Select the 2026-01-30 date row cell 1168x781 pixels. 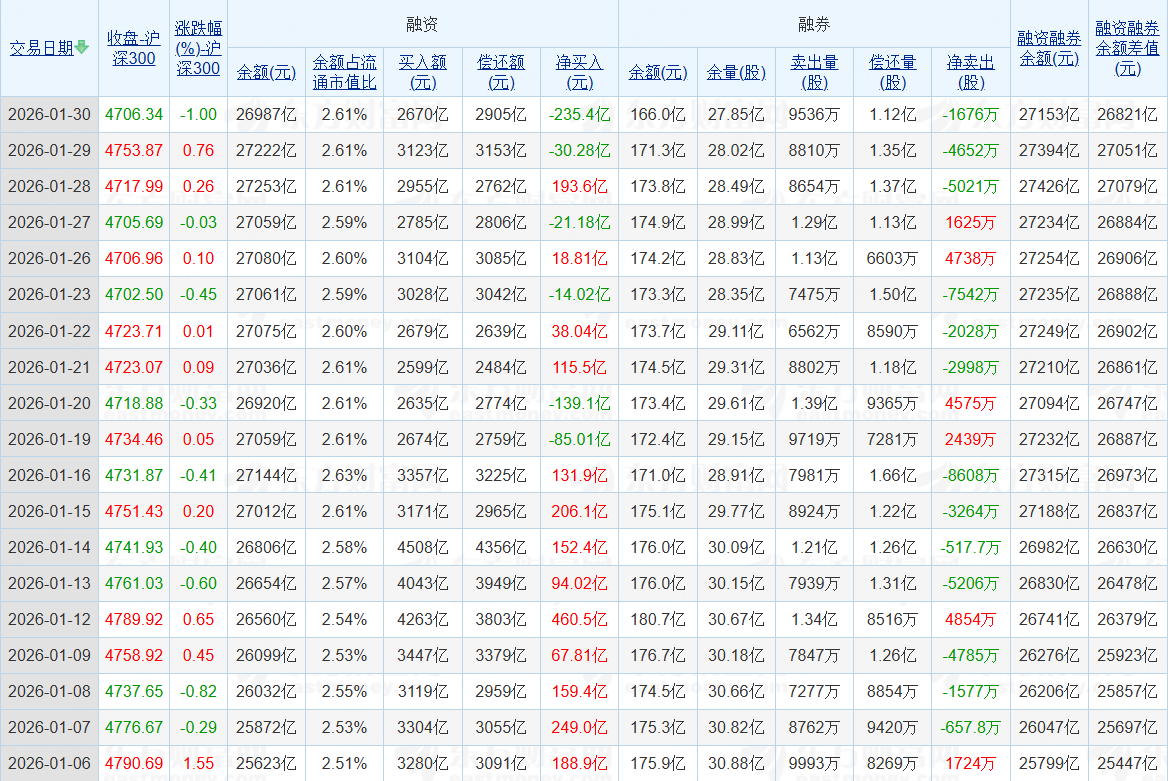49,114
